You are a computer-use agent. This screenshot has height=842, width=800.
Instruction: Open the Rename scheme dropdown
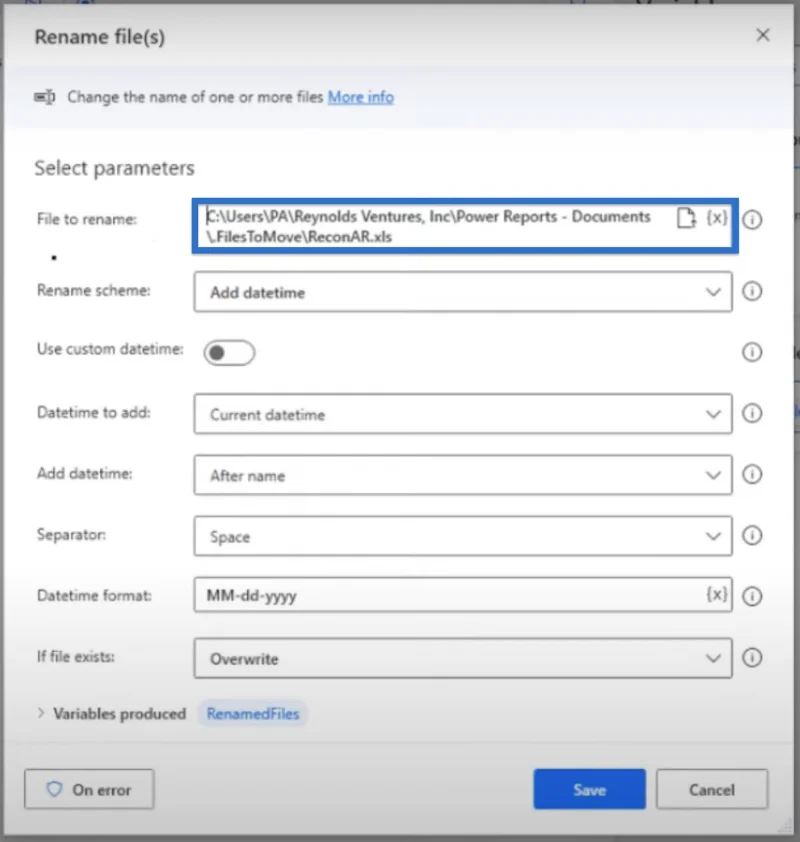(x=463, y=292)
